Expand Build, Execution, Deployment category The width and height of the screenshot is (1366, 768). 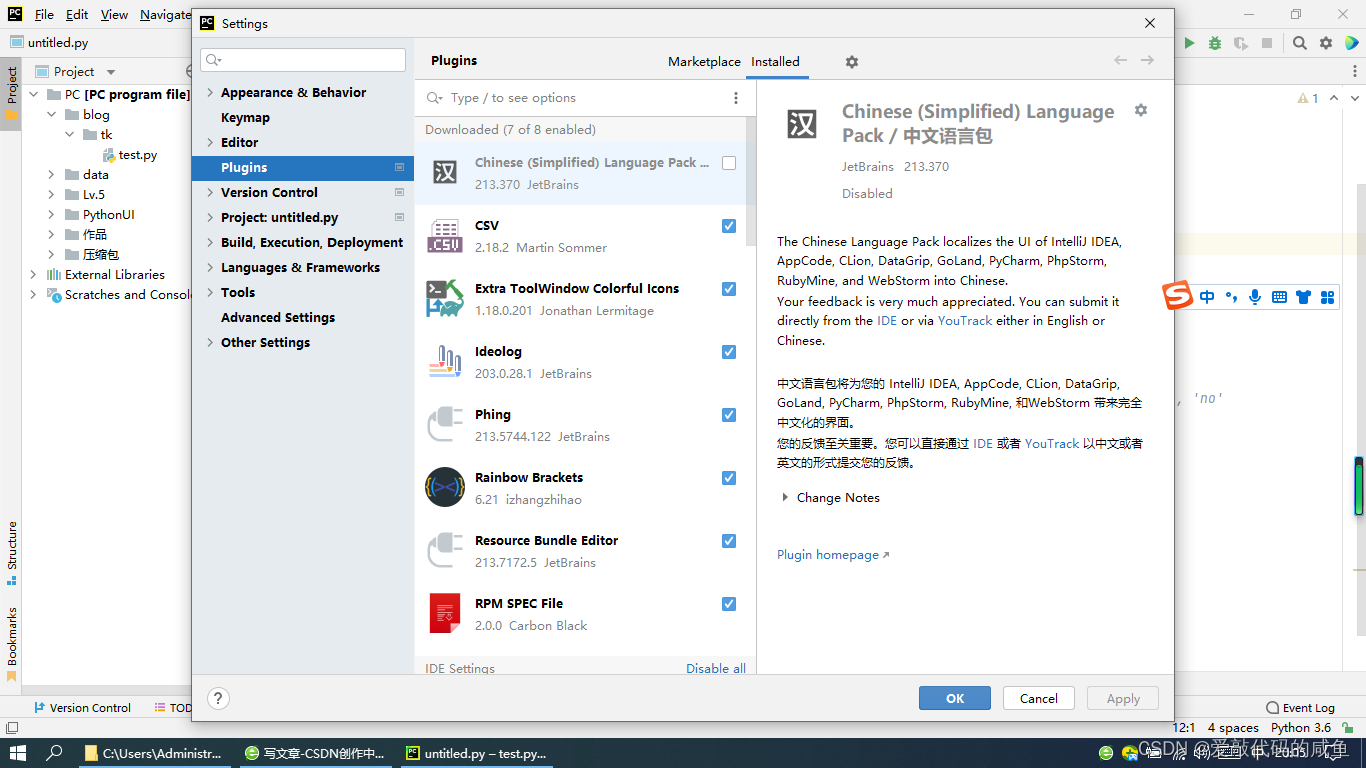click(209, 242)
